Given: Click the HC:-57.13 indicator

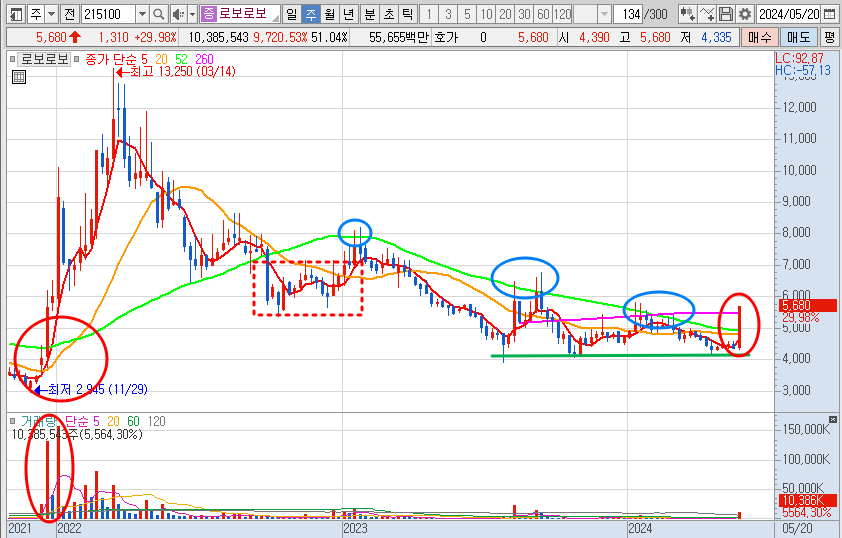Looking at the screenshot, I should pos(803,70).
